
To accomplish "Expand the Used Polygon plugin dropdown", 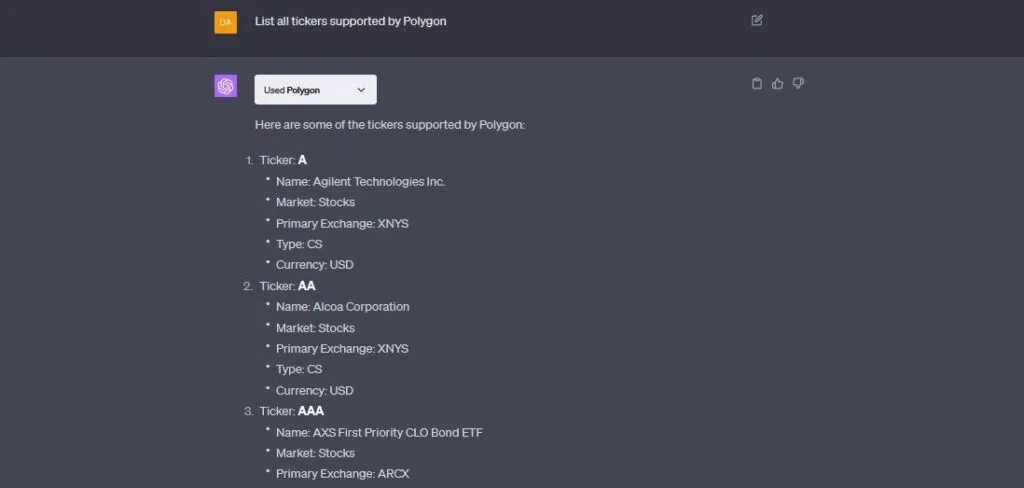I will coord(315,90).
